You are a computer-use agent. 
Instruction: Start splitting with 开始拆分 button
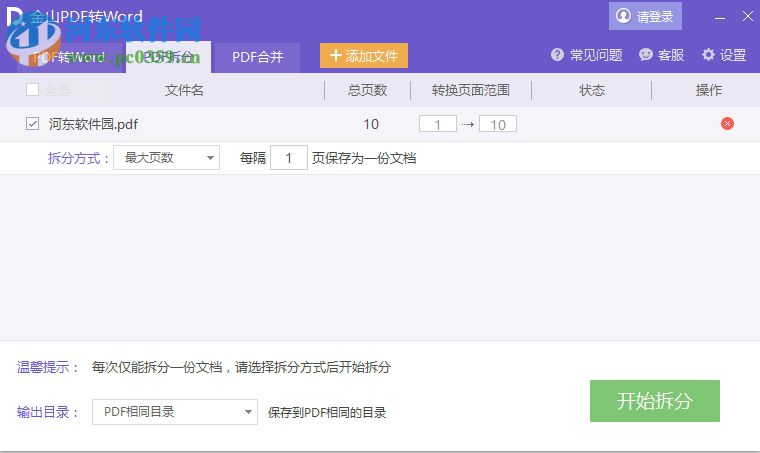[654, 401]
